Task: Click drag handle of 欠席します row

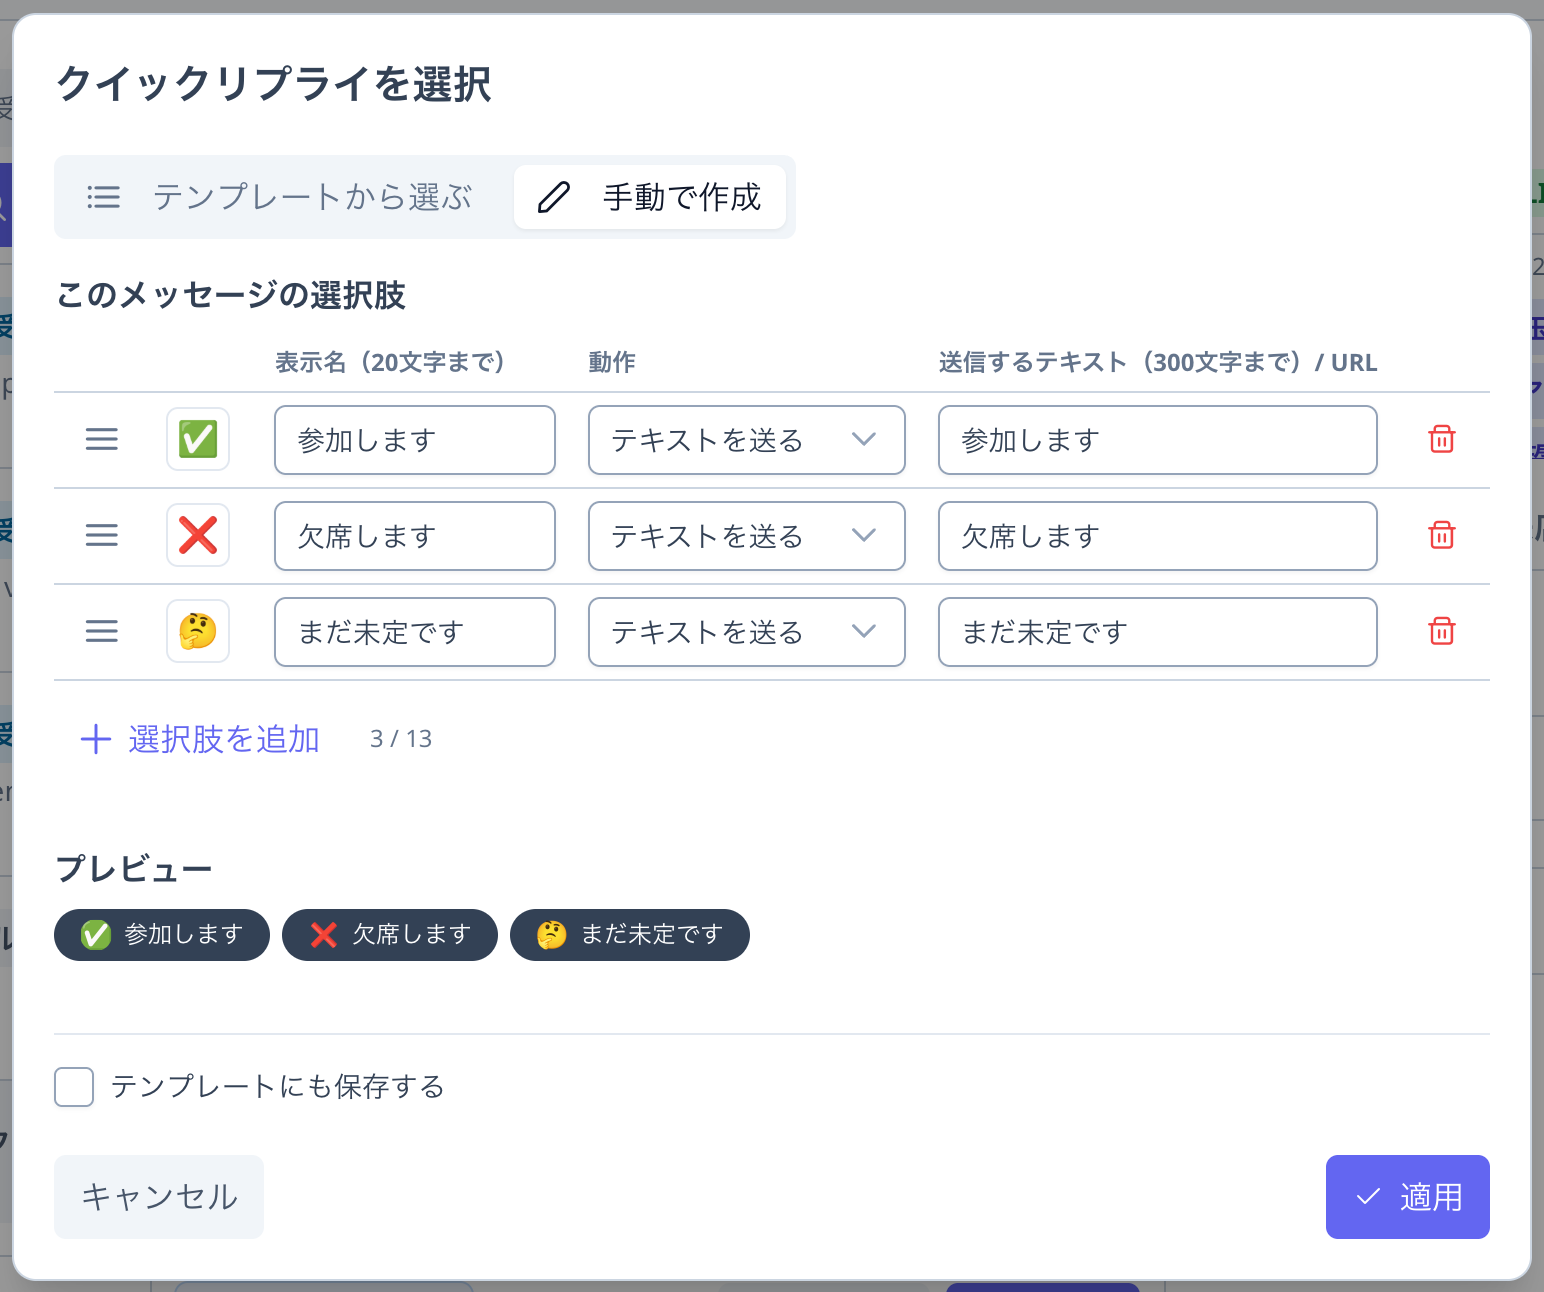Action: (102, 535)
